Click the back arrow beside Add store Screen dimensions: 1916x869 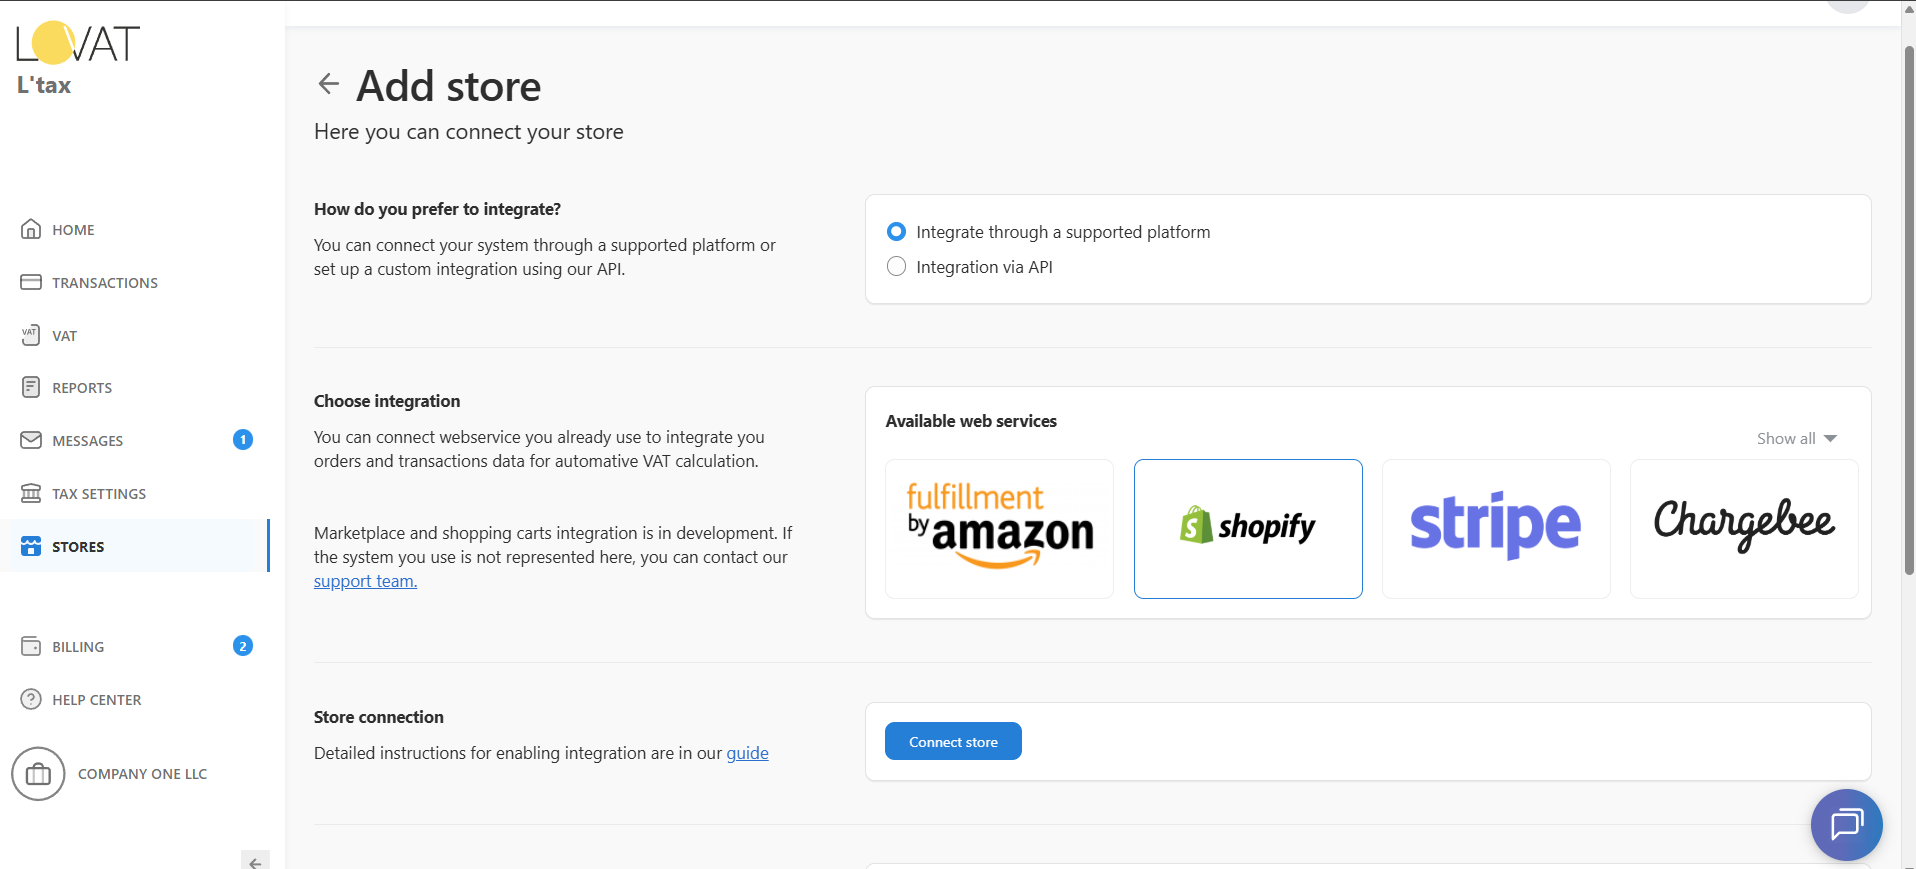(328, 84)
